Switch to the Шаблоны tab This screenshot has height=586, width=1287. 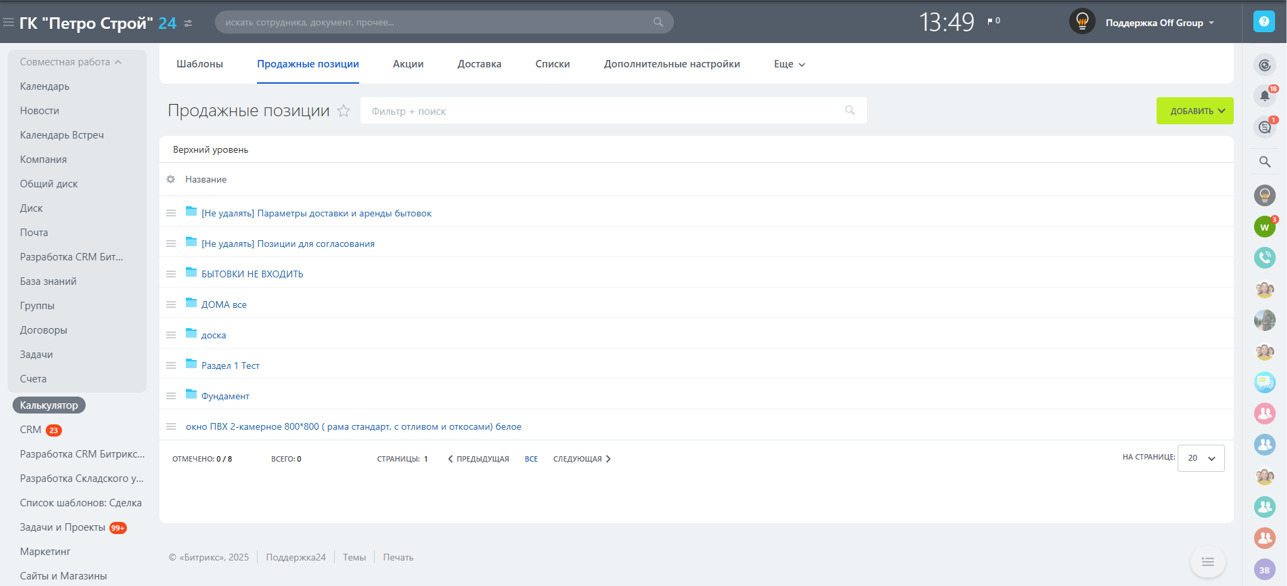click(x=200, y=64)
